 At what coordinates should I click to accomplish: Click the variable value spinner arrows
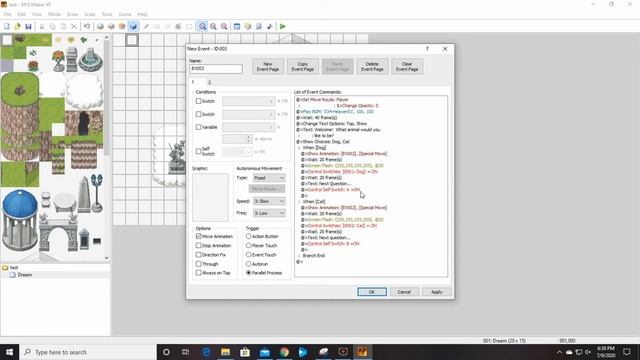[249, 139]
